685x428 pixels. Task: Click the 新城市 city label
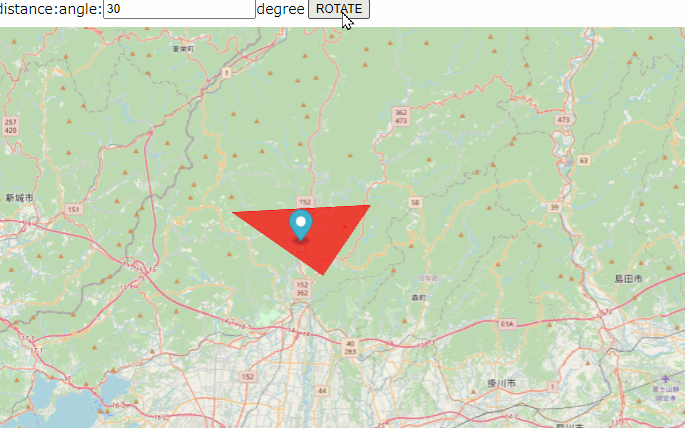20,198
